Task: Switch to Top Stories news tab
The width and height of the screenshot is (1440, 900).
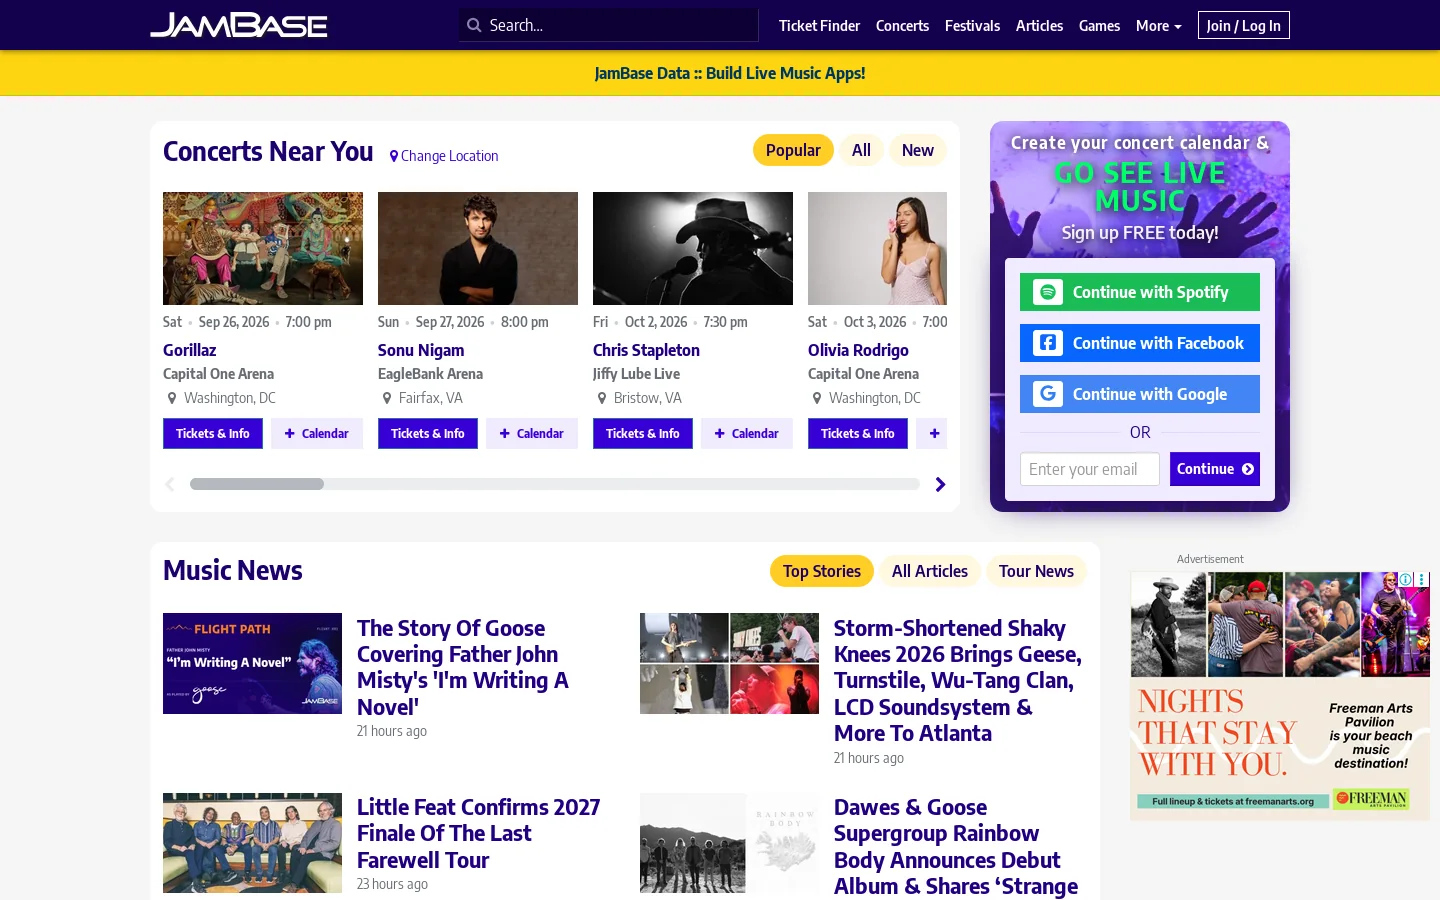Action: 821,571
